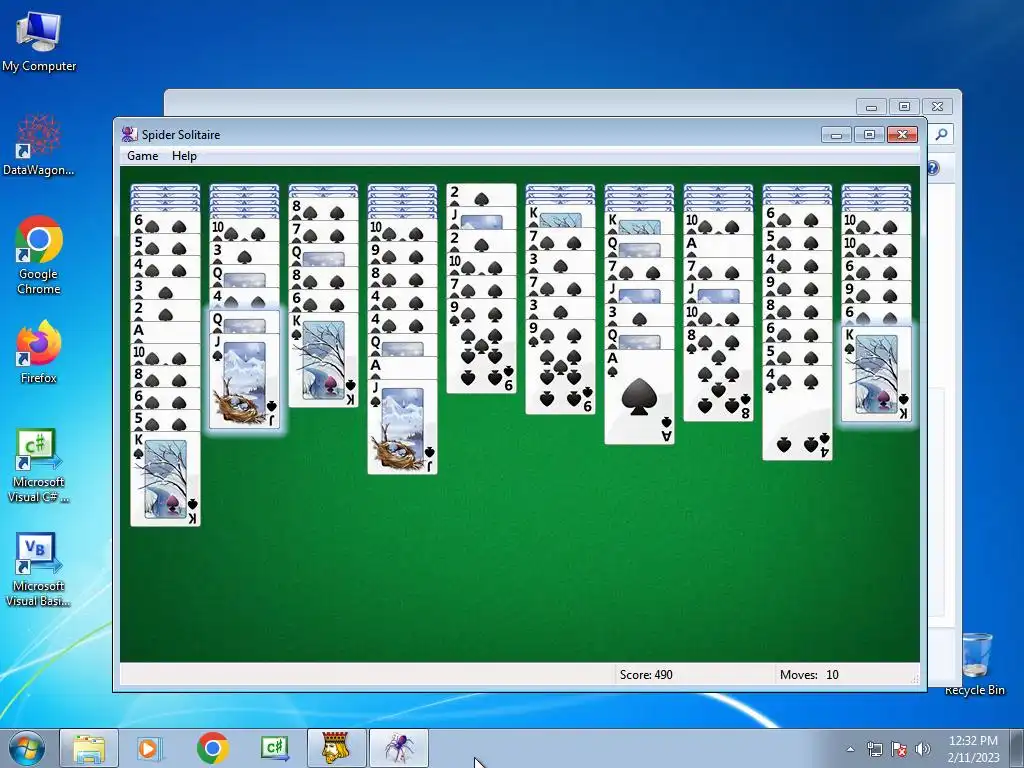Open the taskbar clock showing 12:32 PM

click(x=973, y=748)
